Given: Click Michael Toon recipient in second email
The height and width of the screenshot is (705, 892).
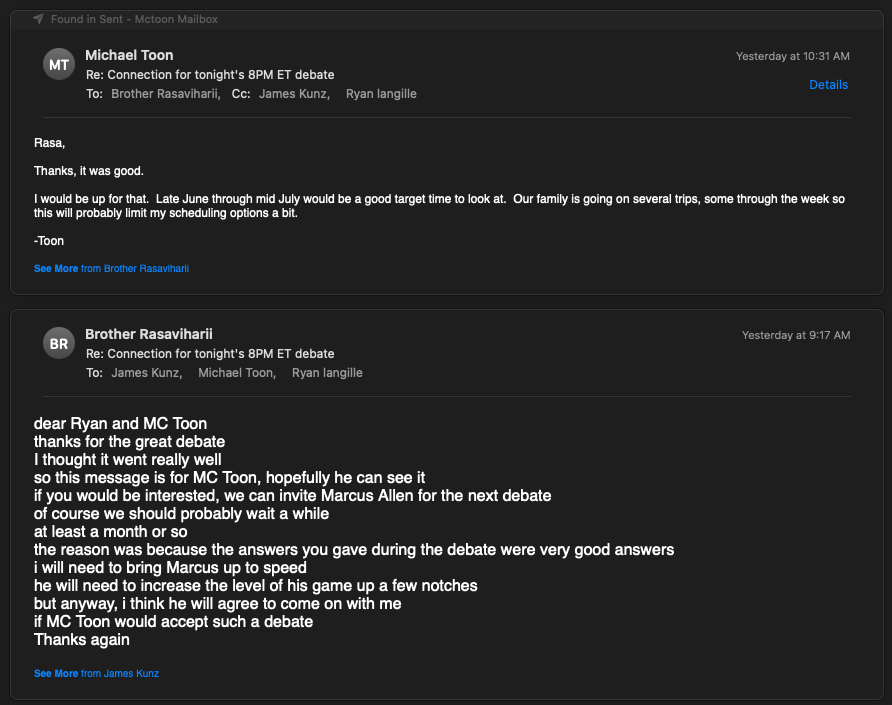Looking at the screenshot, I should 236,373.
